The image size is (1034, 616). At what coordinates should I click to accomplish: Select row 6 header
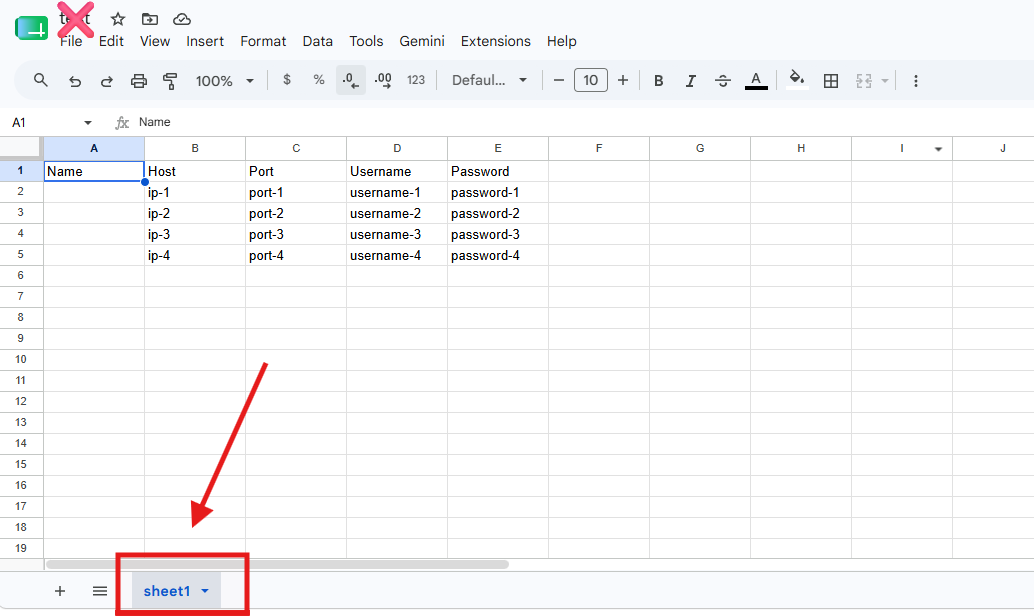pos(21,276)
